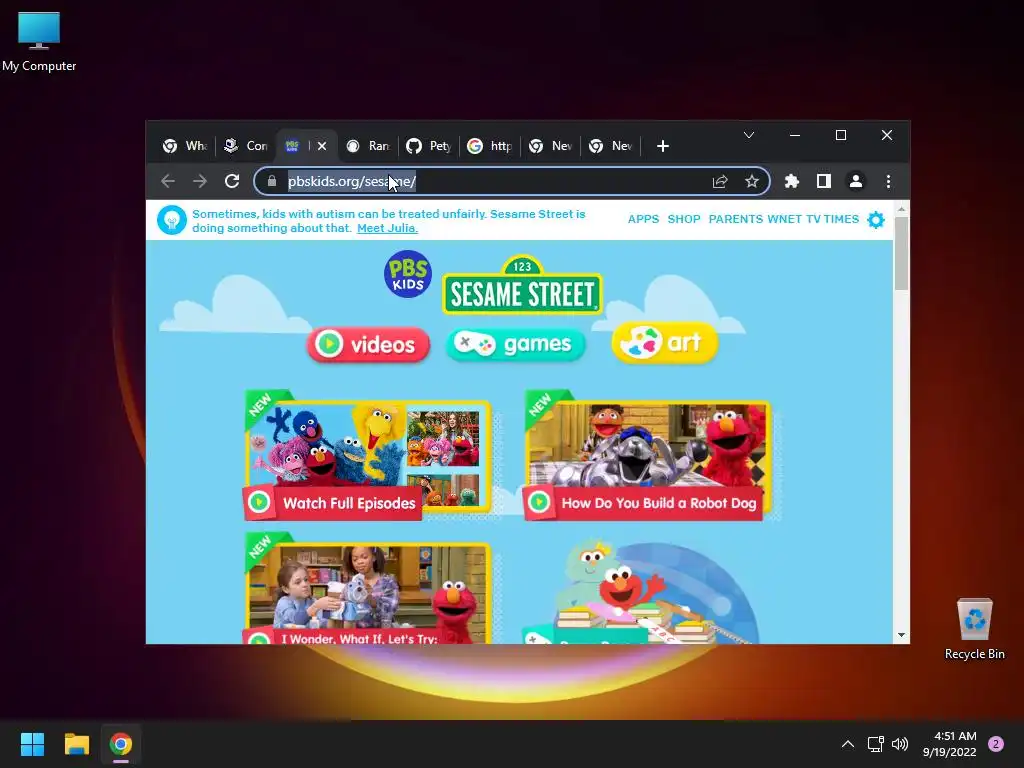This screenshot has width=1024, height=768.
Task: Click the browser forward arrow
Action: click(200, 181)
